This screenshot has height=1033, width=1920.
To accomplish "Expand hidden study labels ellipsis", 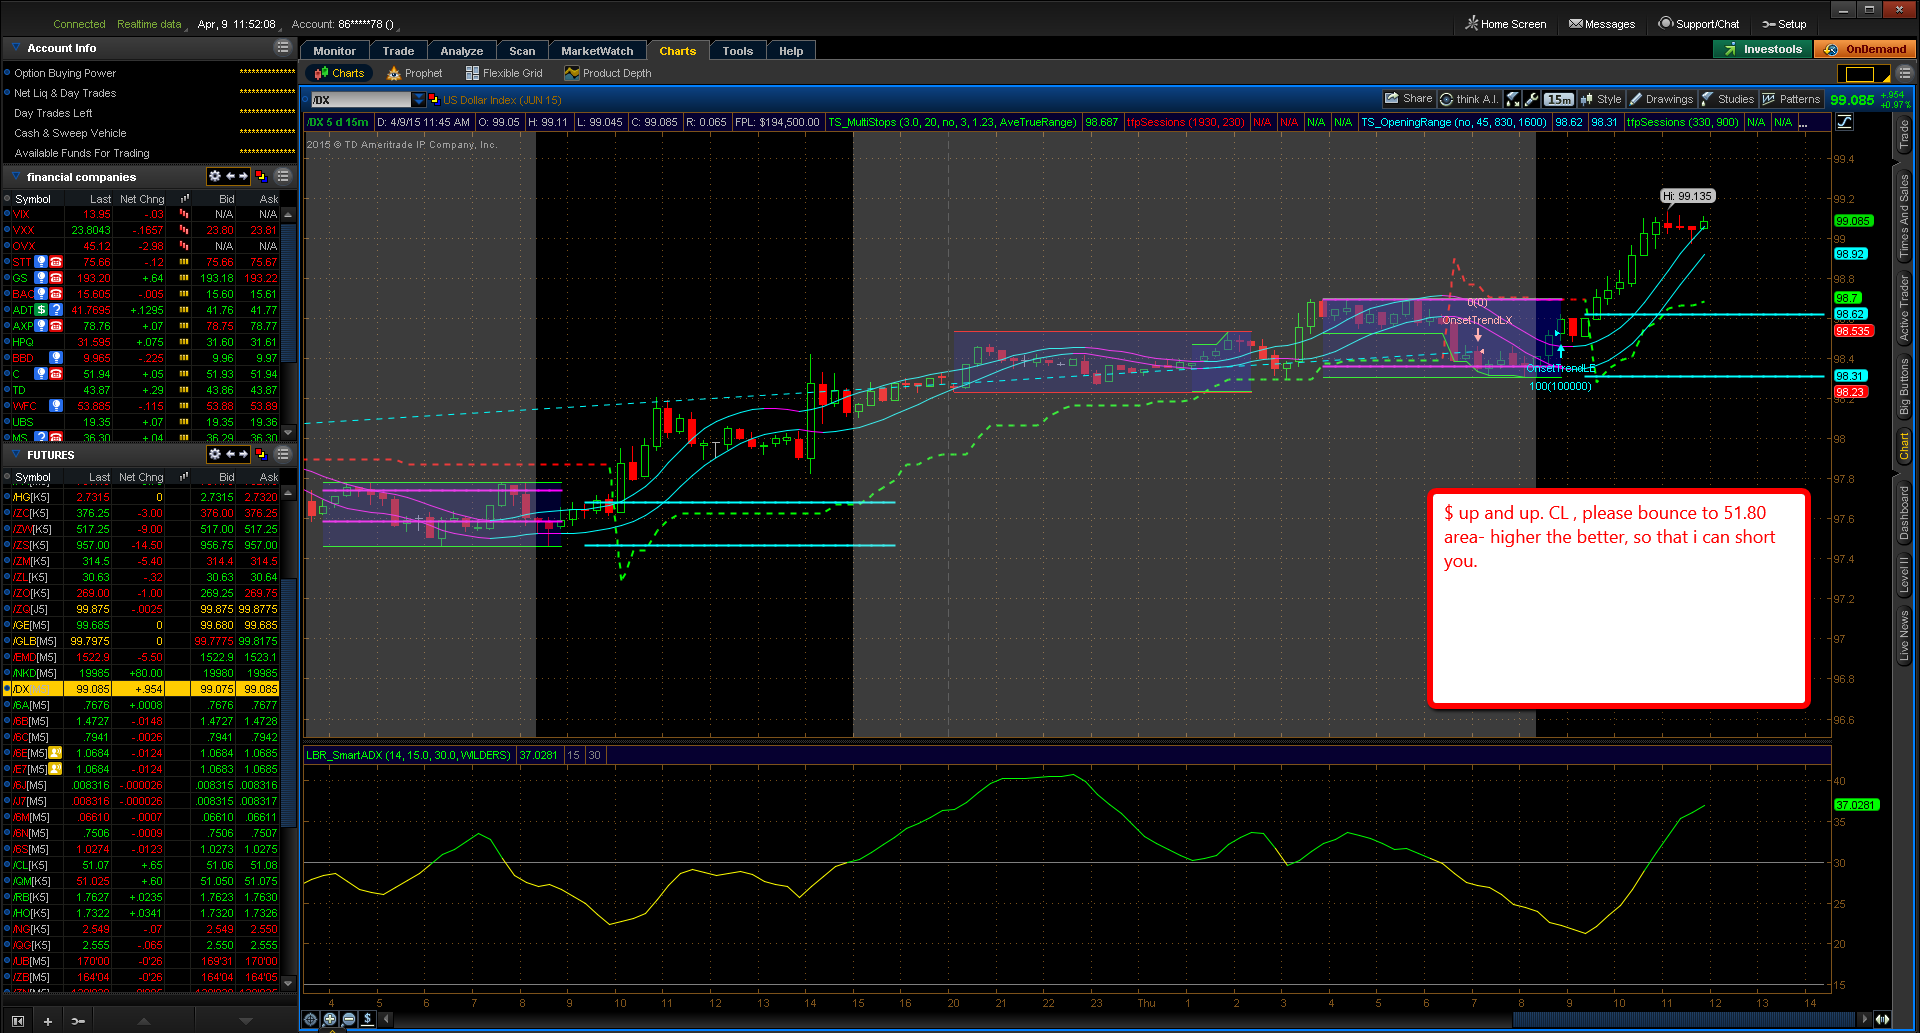I will click(1803, 123).
